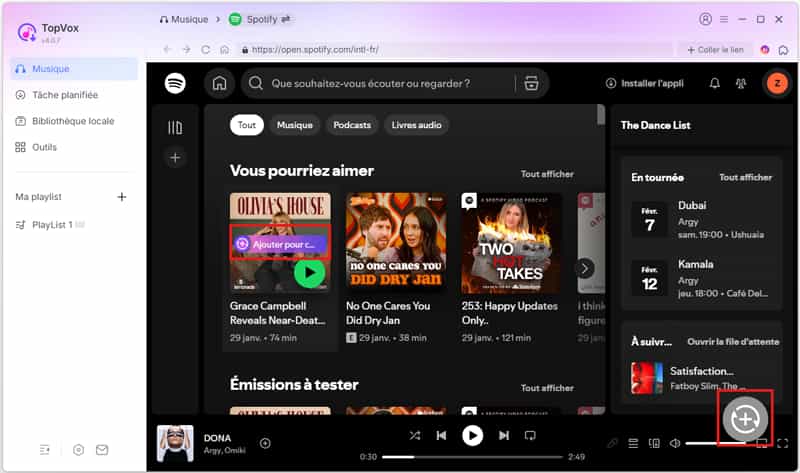Reload the Spotify web page

click(206, 49)
